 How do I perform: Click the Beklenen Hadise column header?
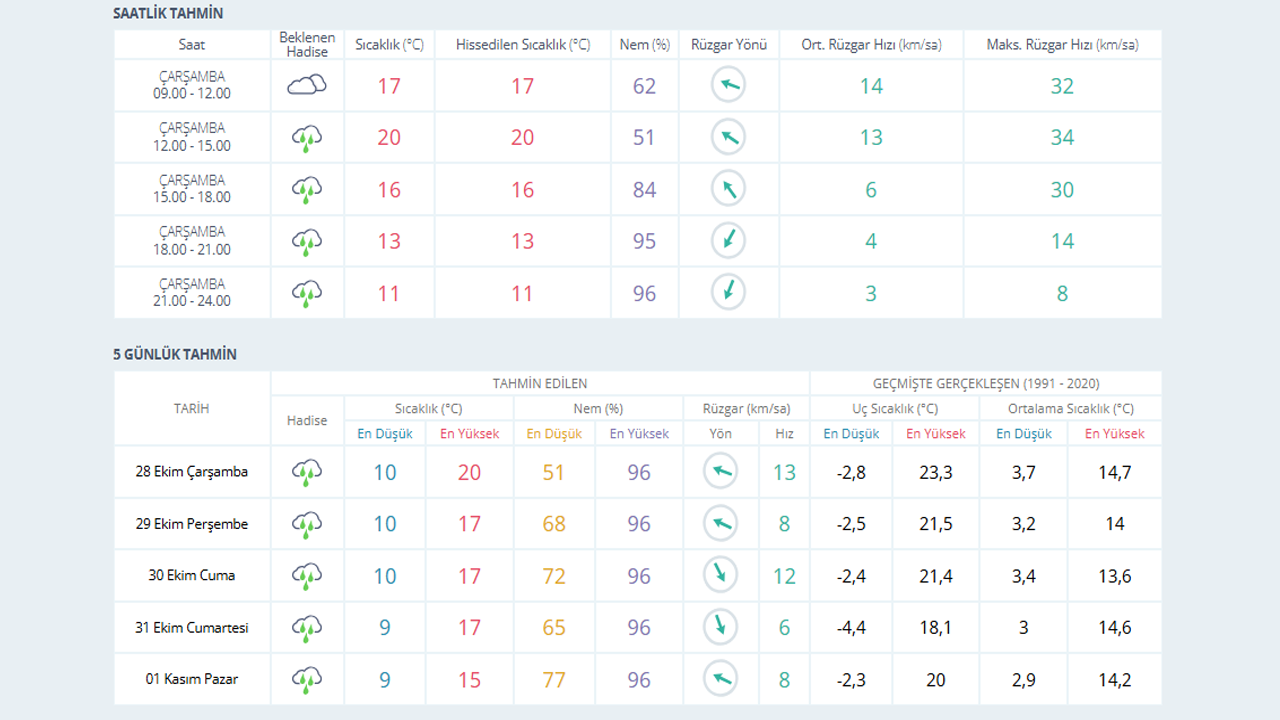(307, 45)
